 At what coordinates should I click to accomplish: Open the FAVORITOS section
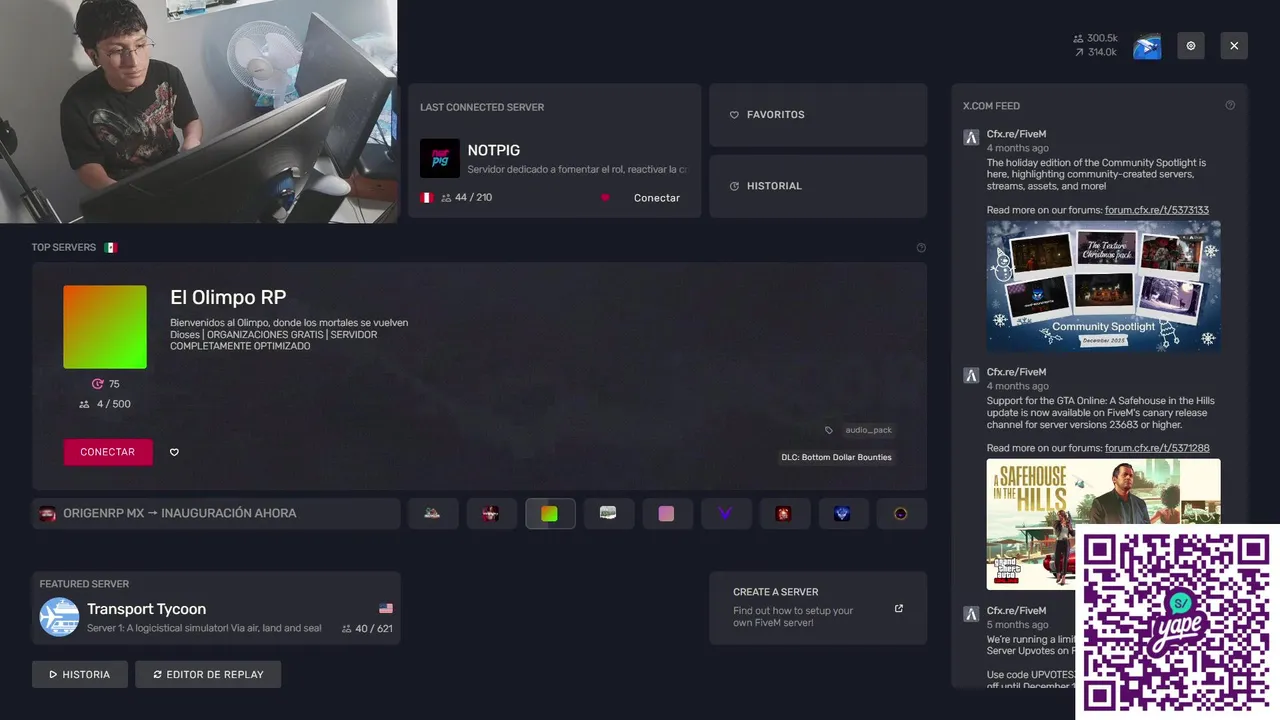pos(818,115)
